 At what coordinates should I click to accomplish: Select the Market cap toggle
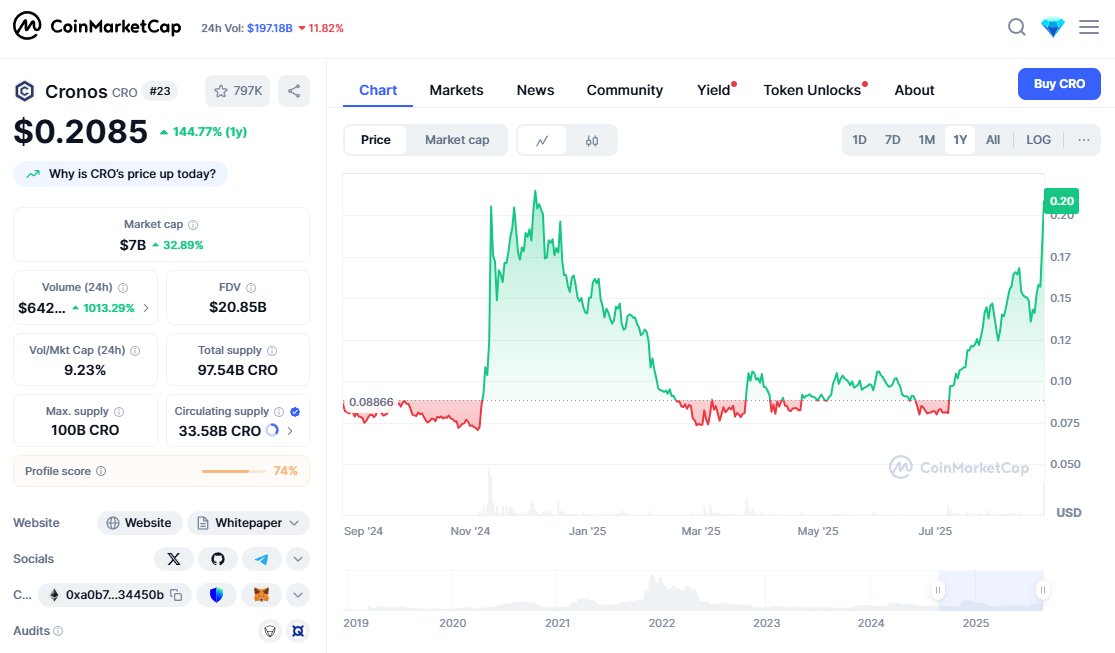click(457, 140)
